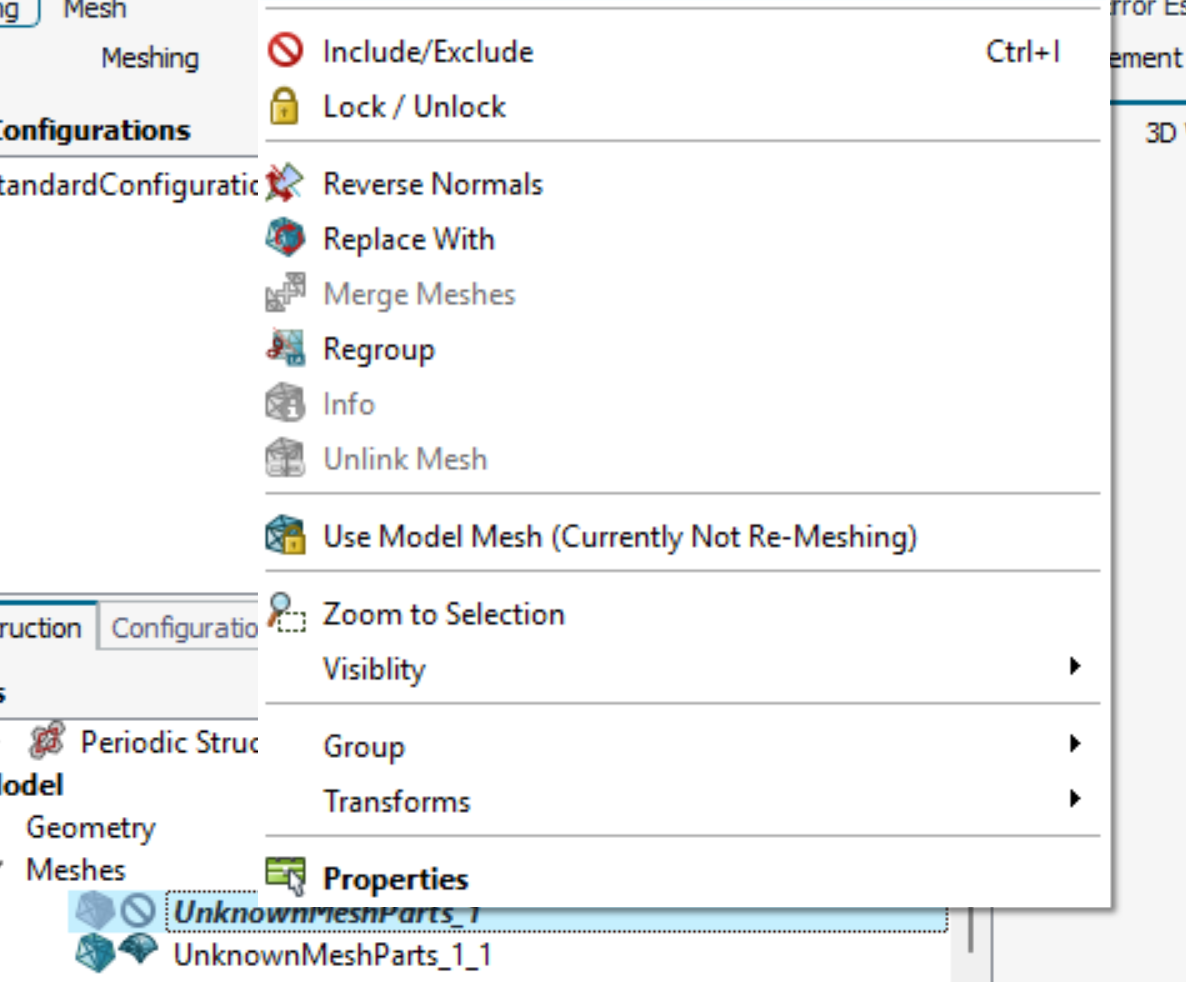Expand the Visiblity submenu arrow
Viewport: 1186px width, 982px height.
point(1075,667)
